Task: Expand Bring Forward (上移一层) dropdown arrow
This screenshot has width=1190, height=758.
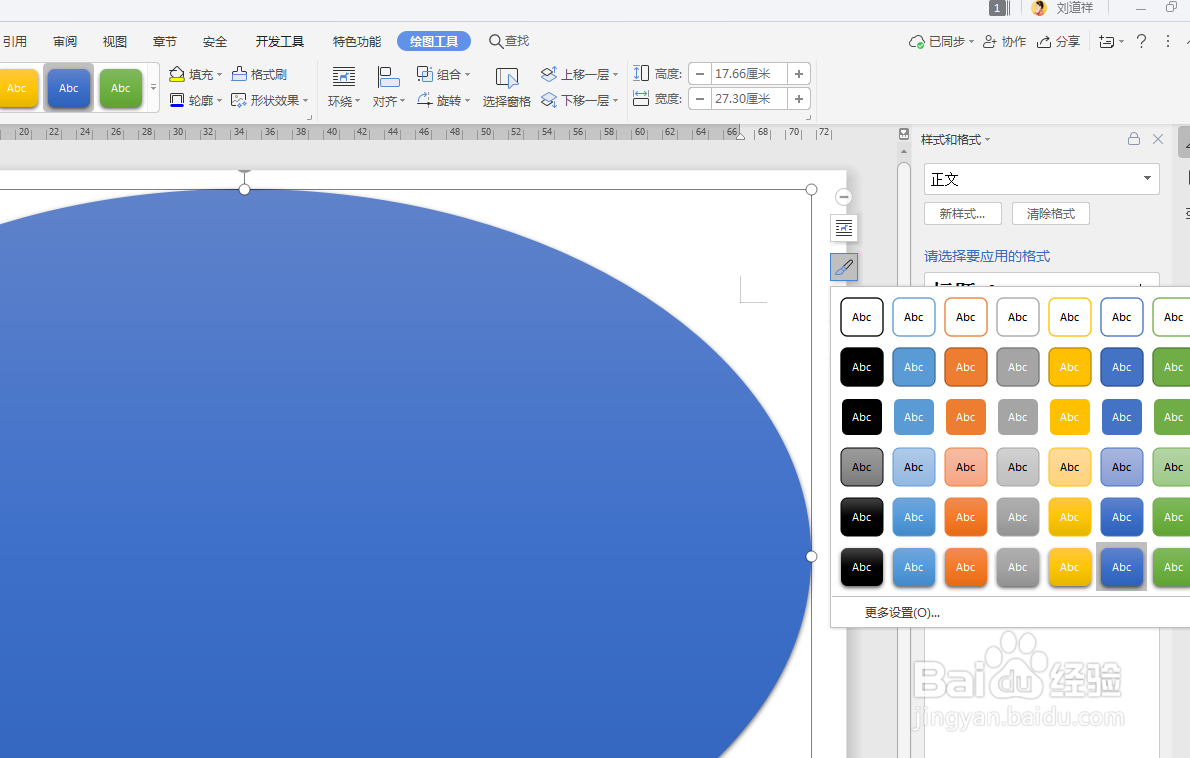Action: pyautogui.click(x=615, y=74)
